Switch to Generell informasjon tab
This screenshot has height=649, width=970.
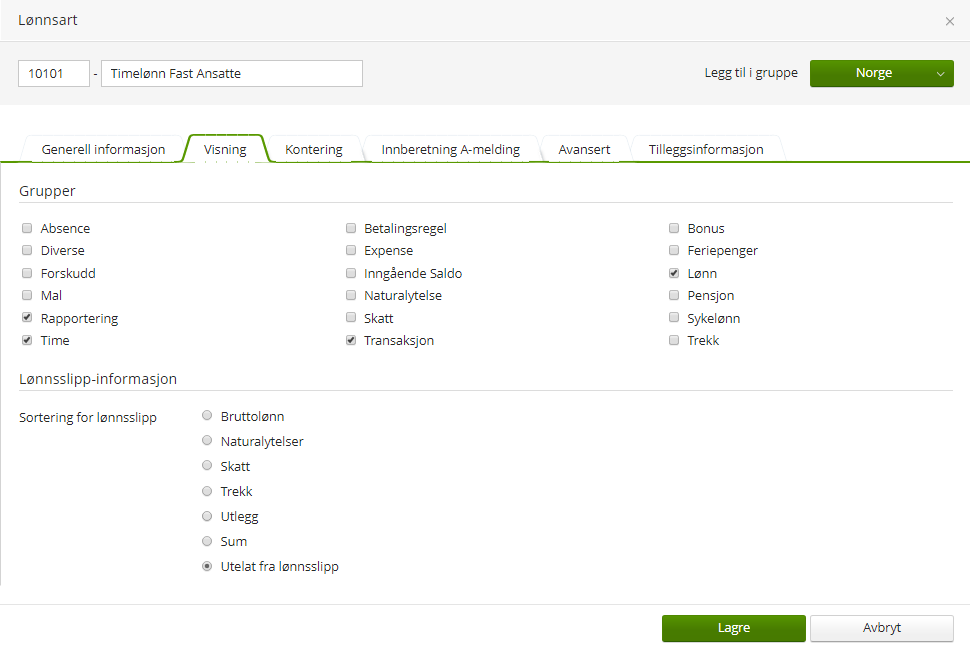tap(103, 149)
